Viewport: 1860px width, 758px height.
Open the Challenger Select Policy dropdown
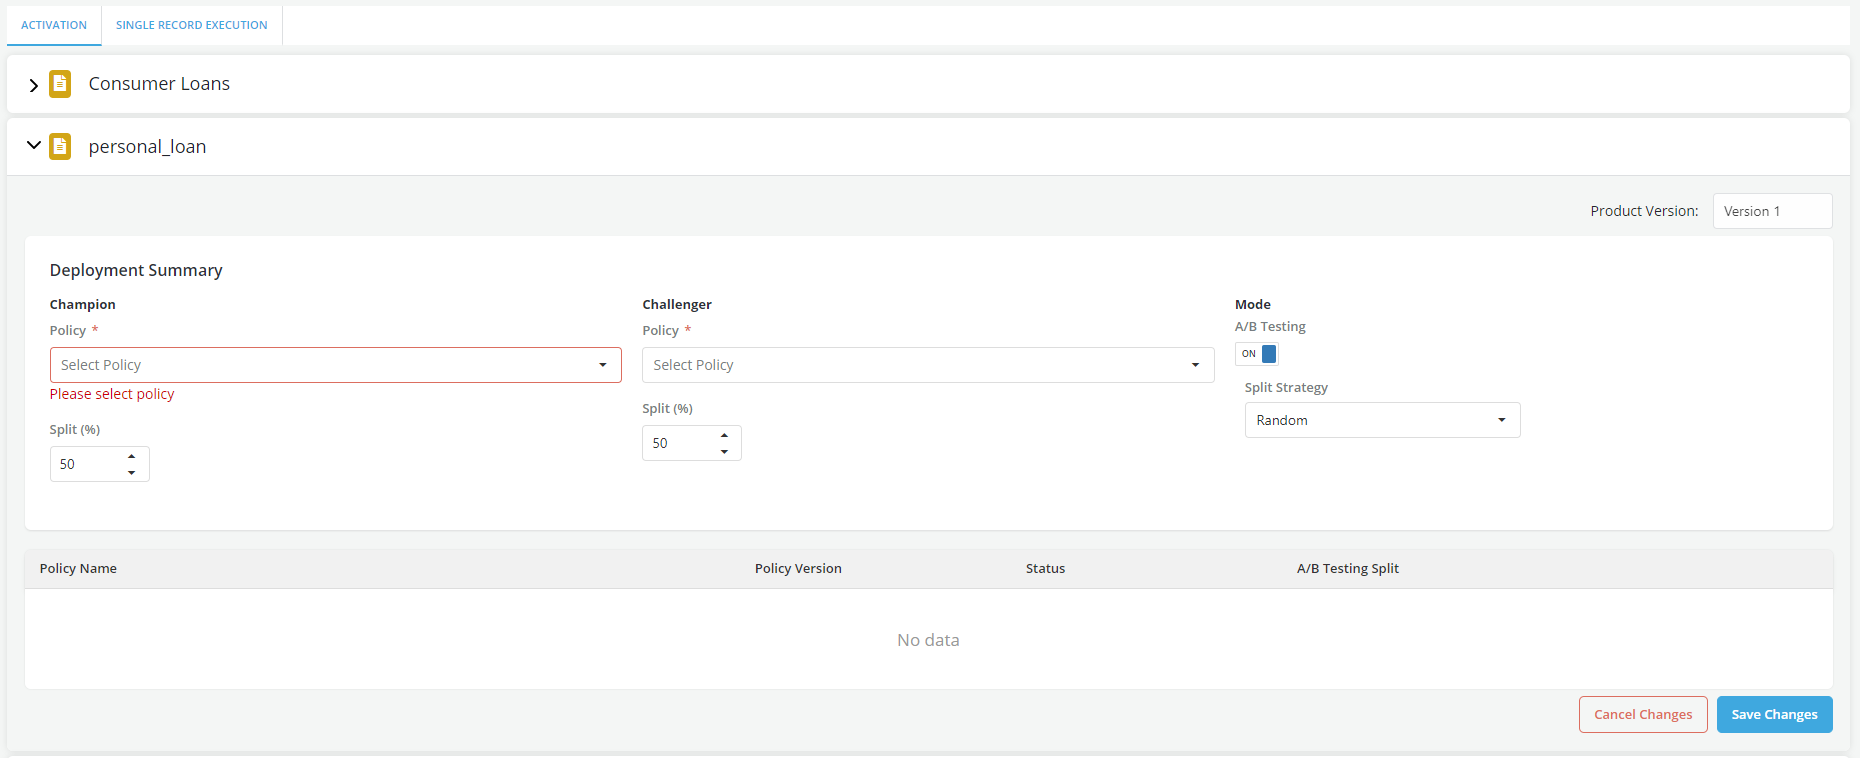[927, 365]
